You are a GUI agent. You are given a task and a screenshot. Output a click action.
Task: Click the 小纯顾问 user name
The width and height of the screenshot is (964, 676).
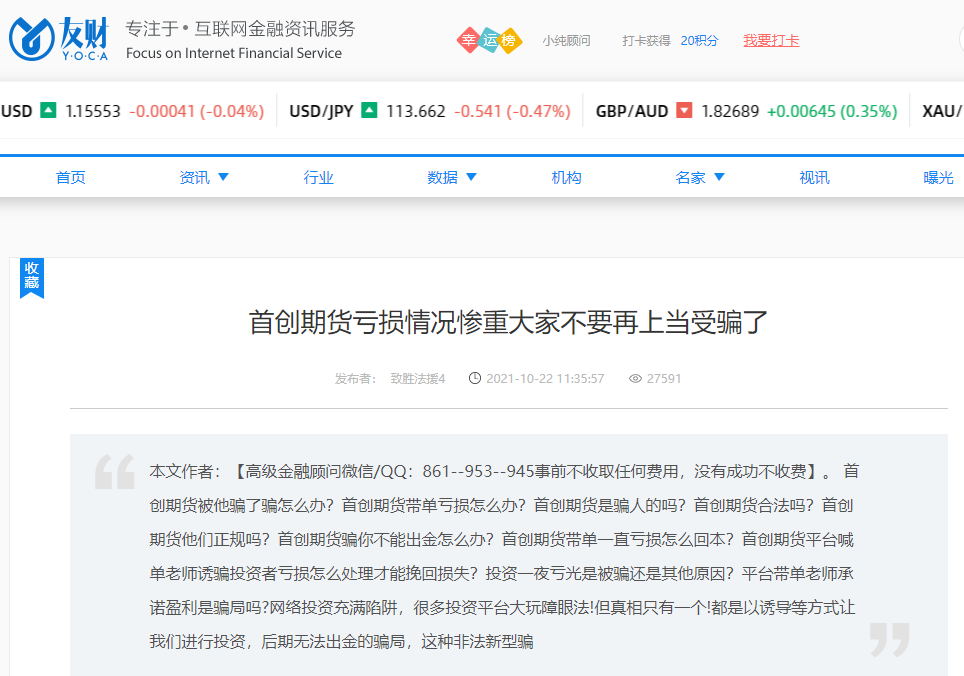(566, 41)
